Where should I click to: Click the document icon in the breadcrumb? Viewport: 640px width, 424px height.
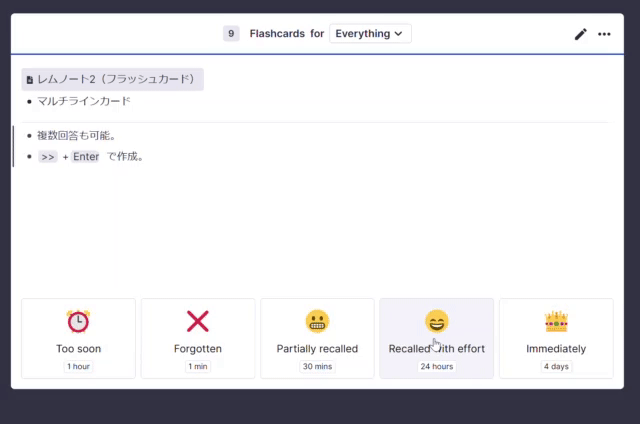point(30,79)
